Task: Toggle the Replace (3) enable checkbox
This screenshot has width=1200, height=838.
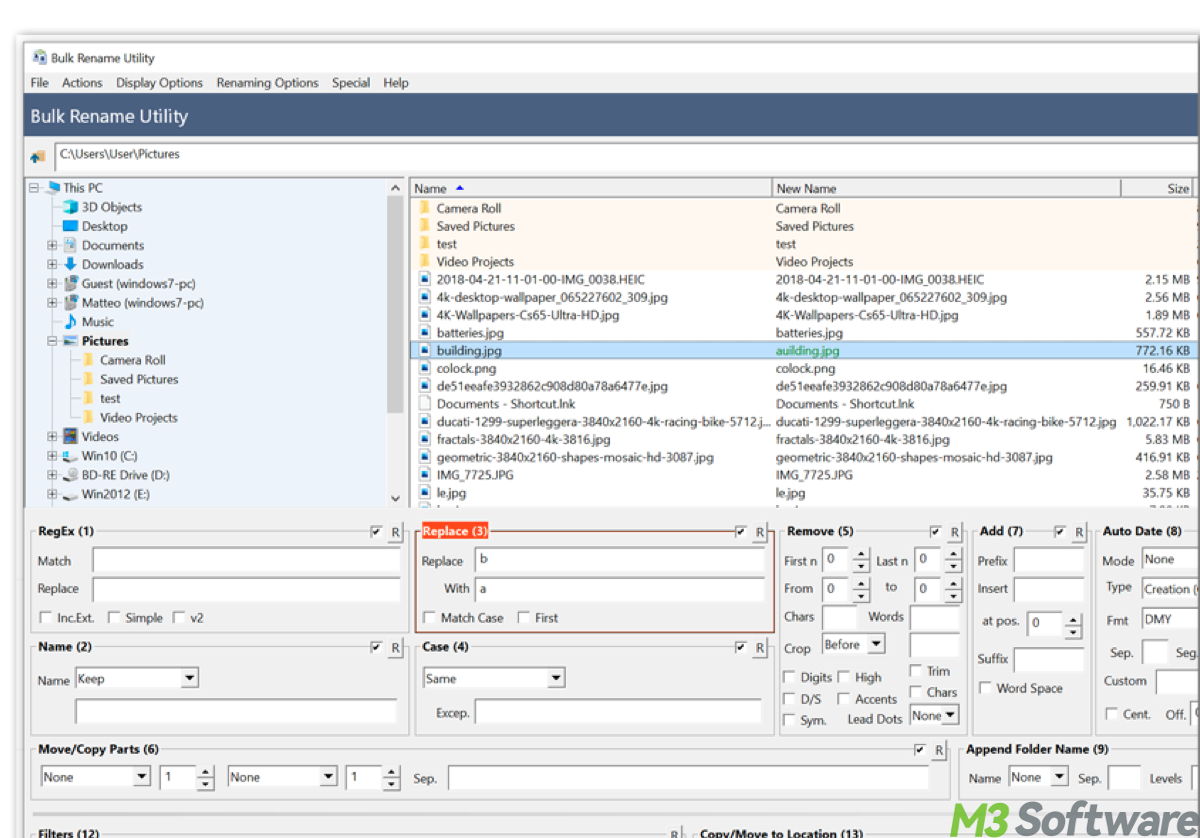Action: [x=741, y=532]
